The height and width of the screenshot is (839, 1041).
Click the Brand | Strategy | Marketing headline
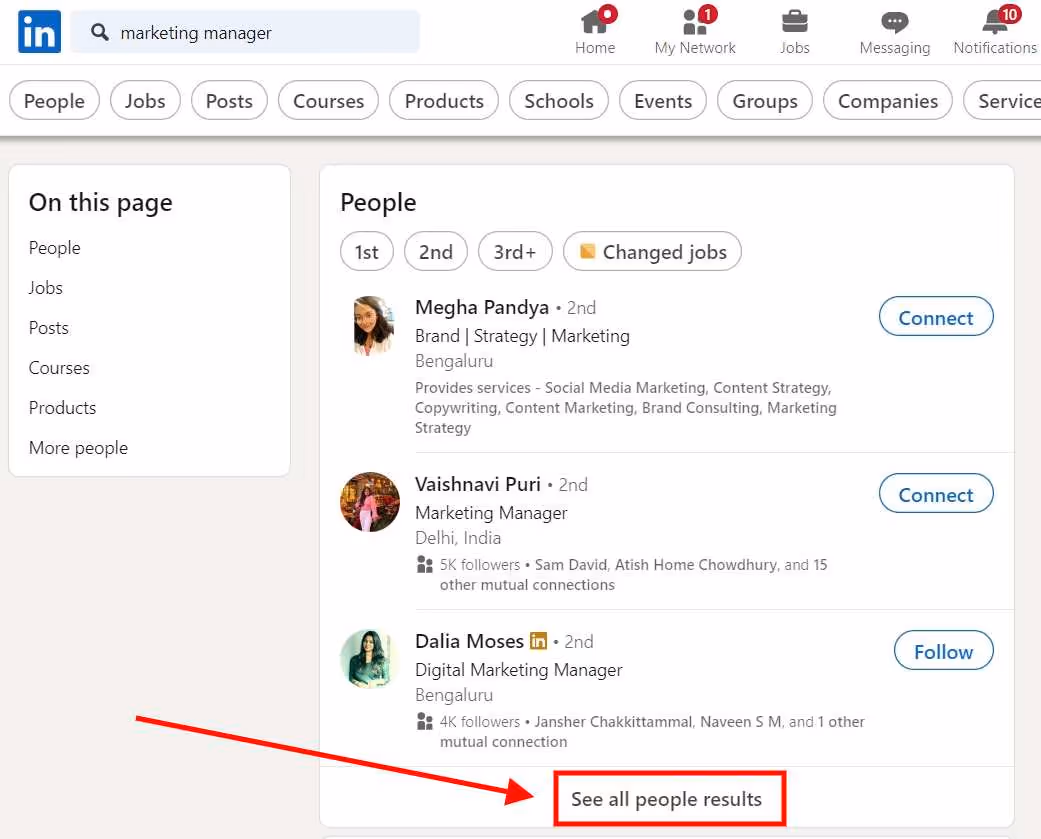[x=522, y=336]
